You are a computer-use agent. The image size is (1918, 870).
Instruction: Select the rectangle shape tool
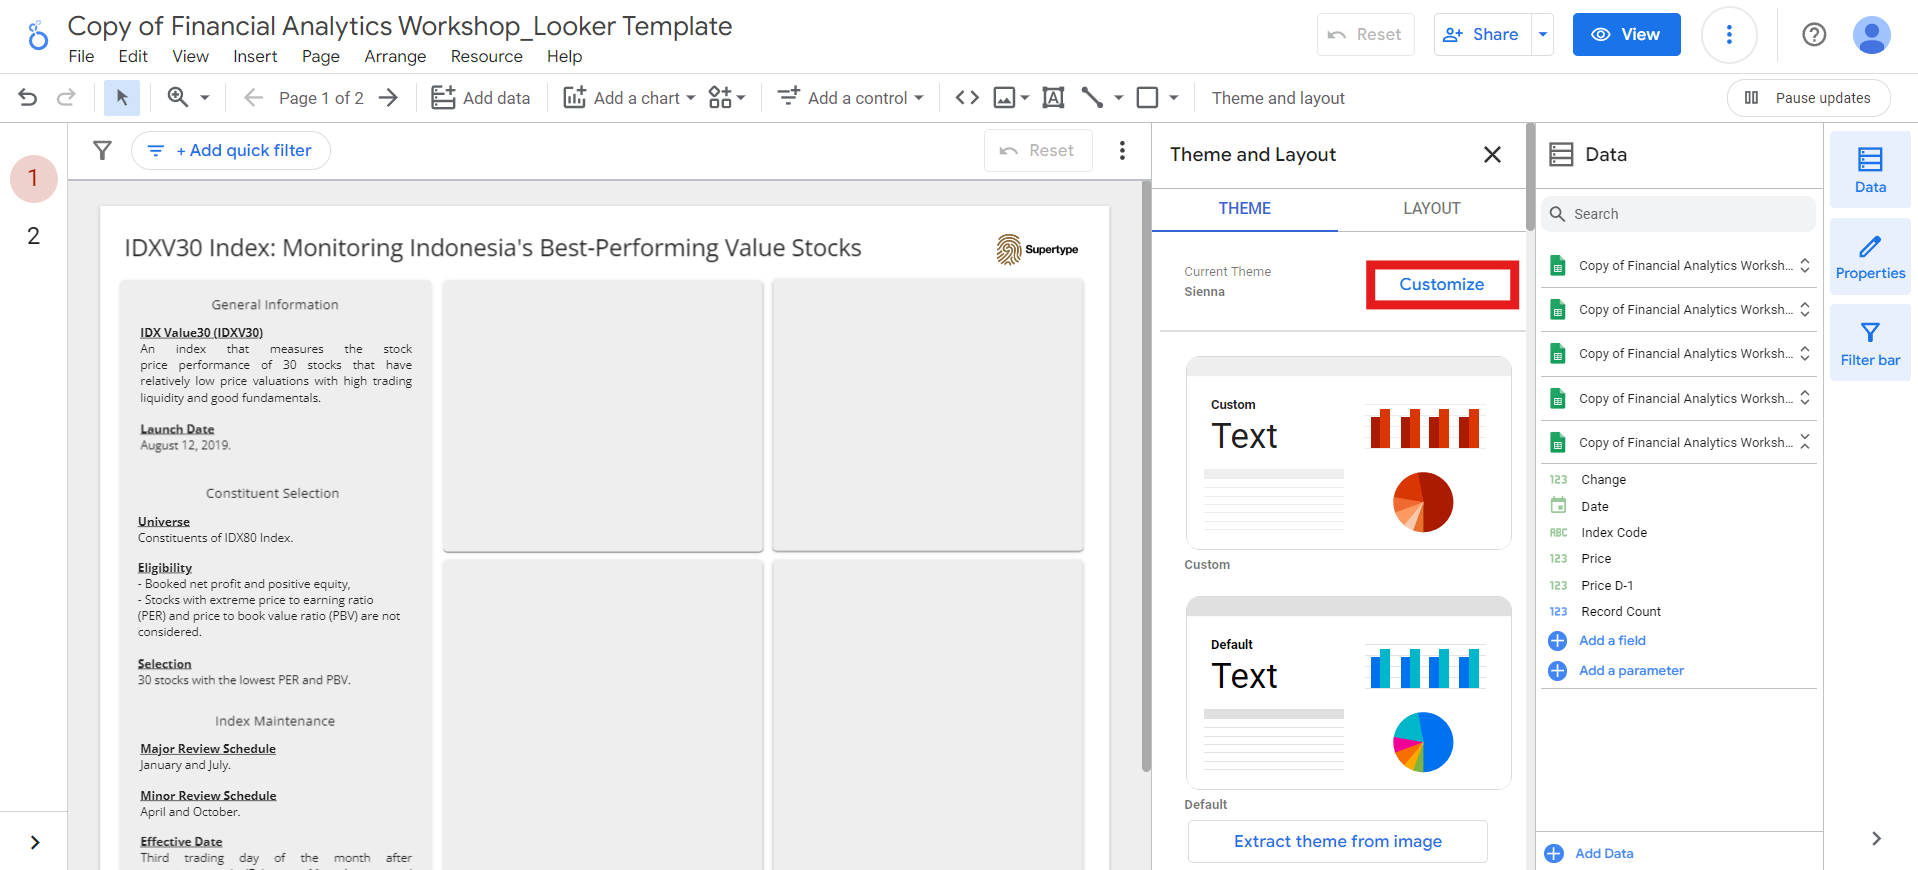tap(1148, 98)
